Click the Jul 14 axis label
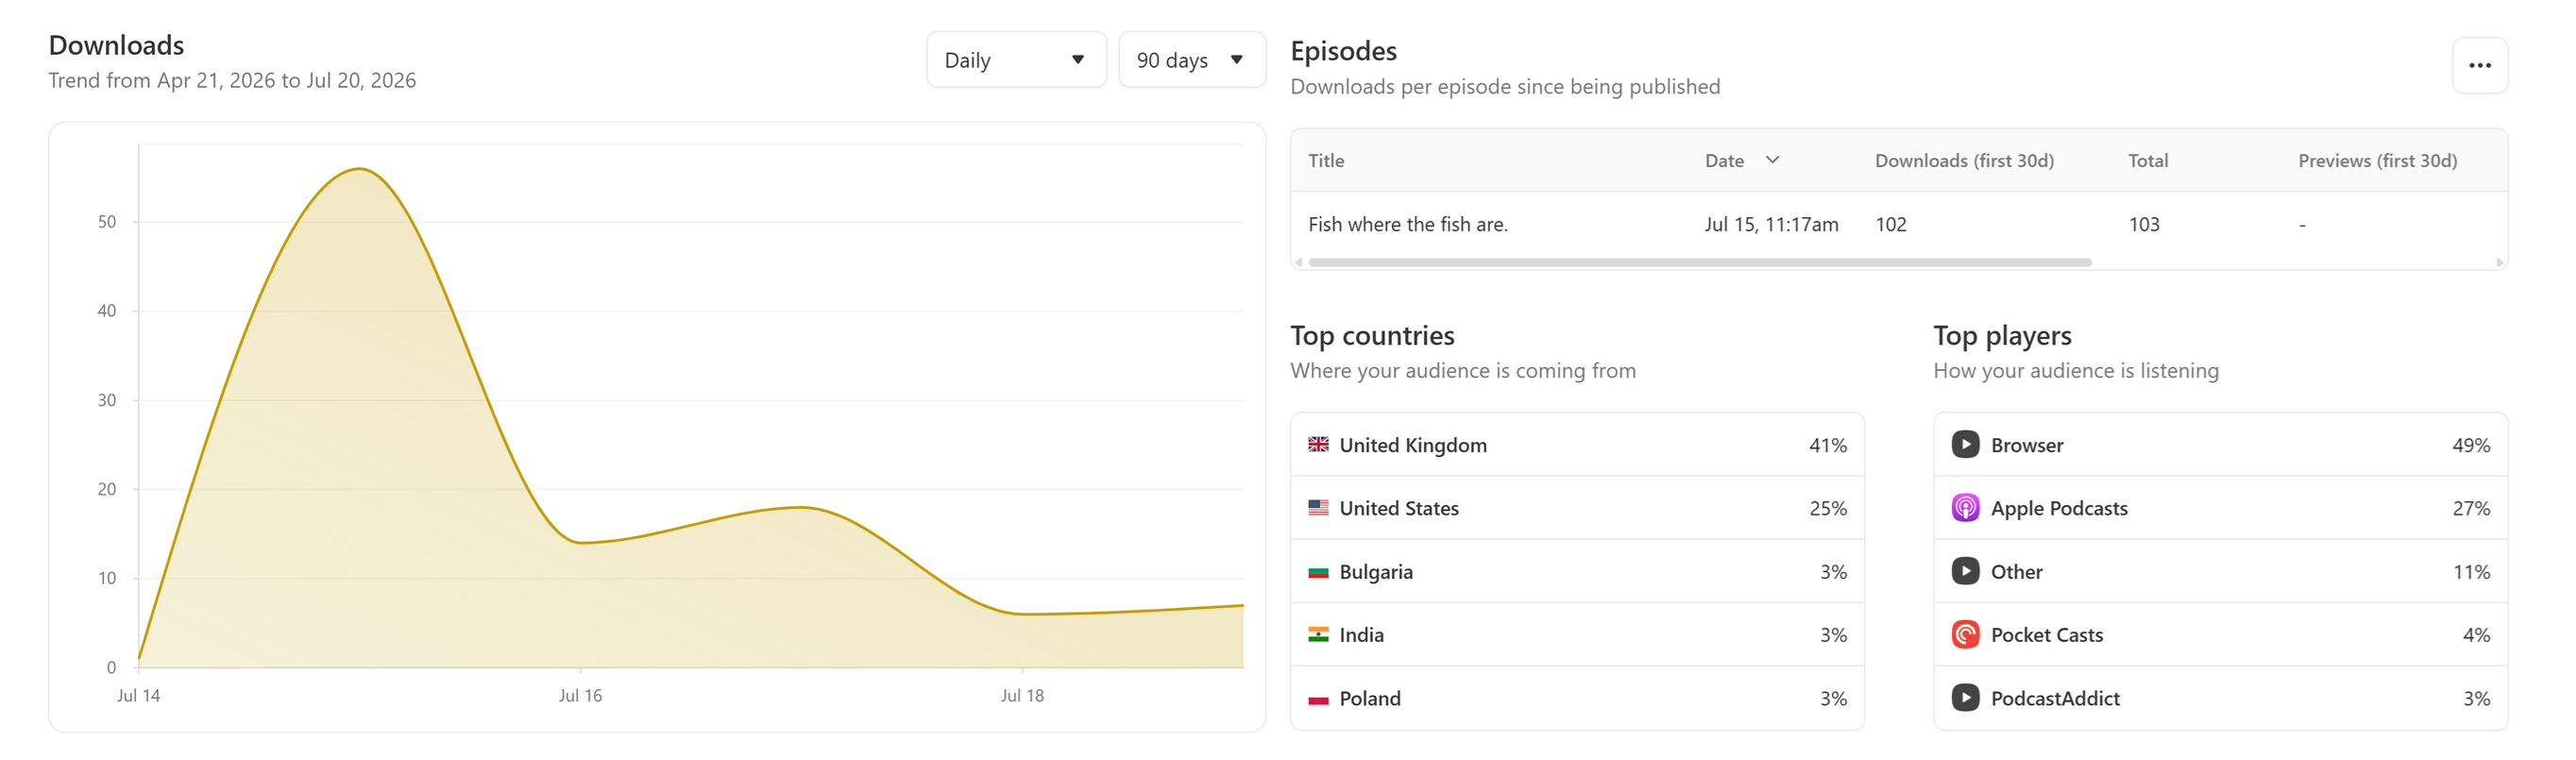The image size is (2576, 760). 138,696
